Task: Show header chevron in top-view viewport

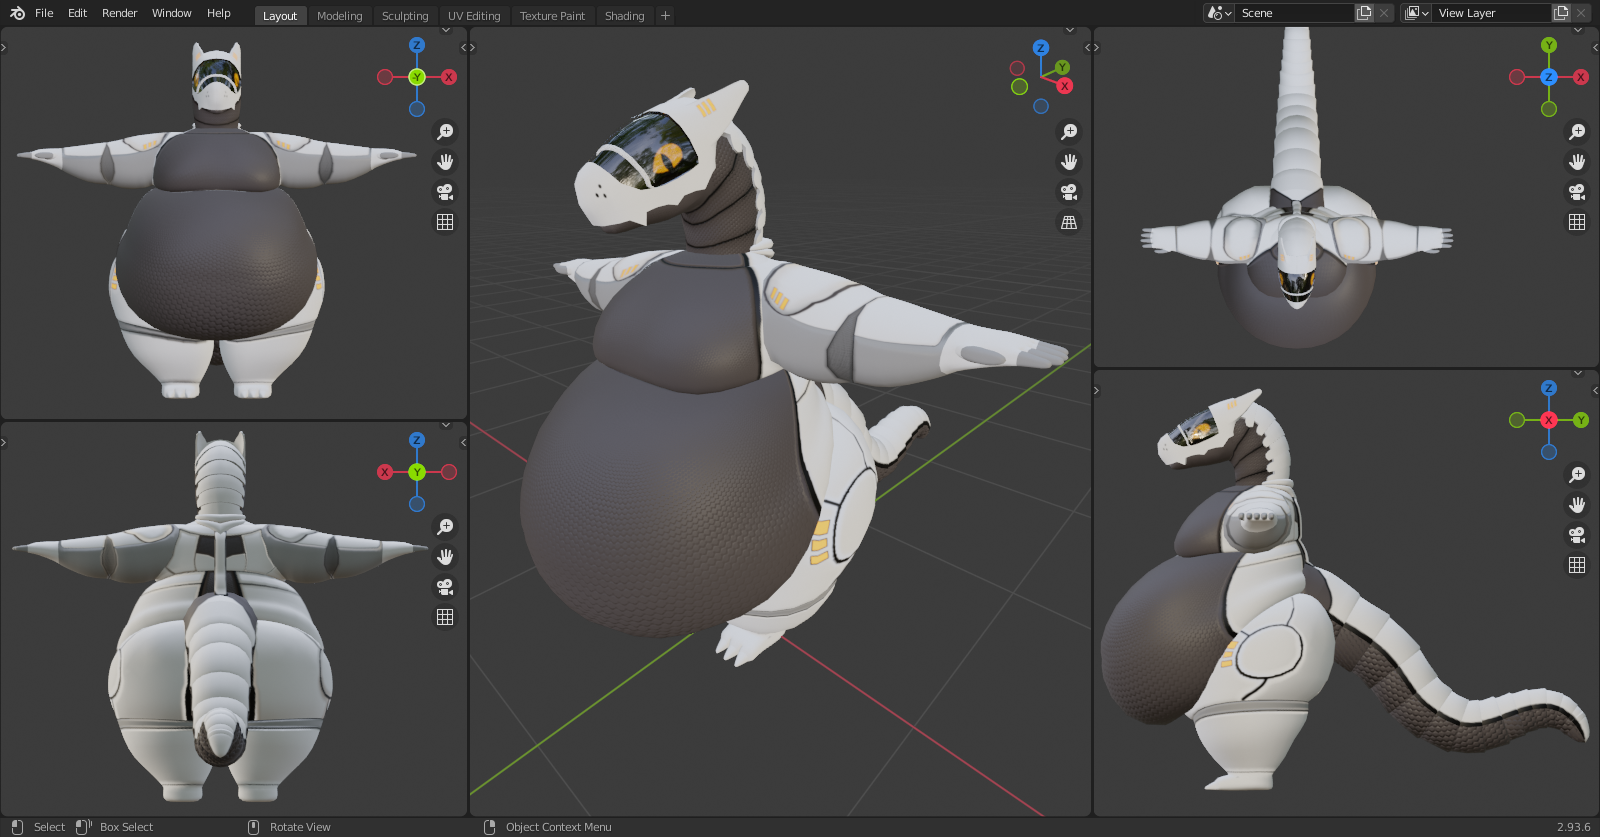Action: [x=1578, y=30]
